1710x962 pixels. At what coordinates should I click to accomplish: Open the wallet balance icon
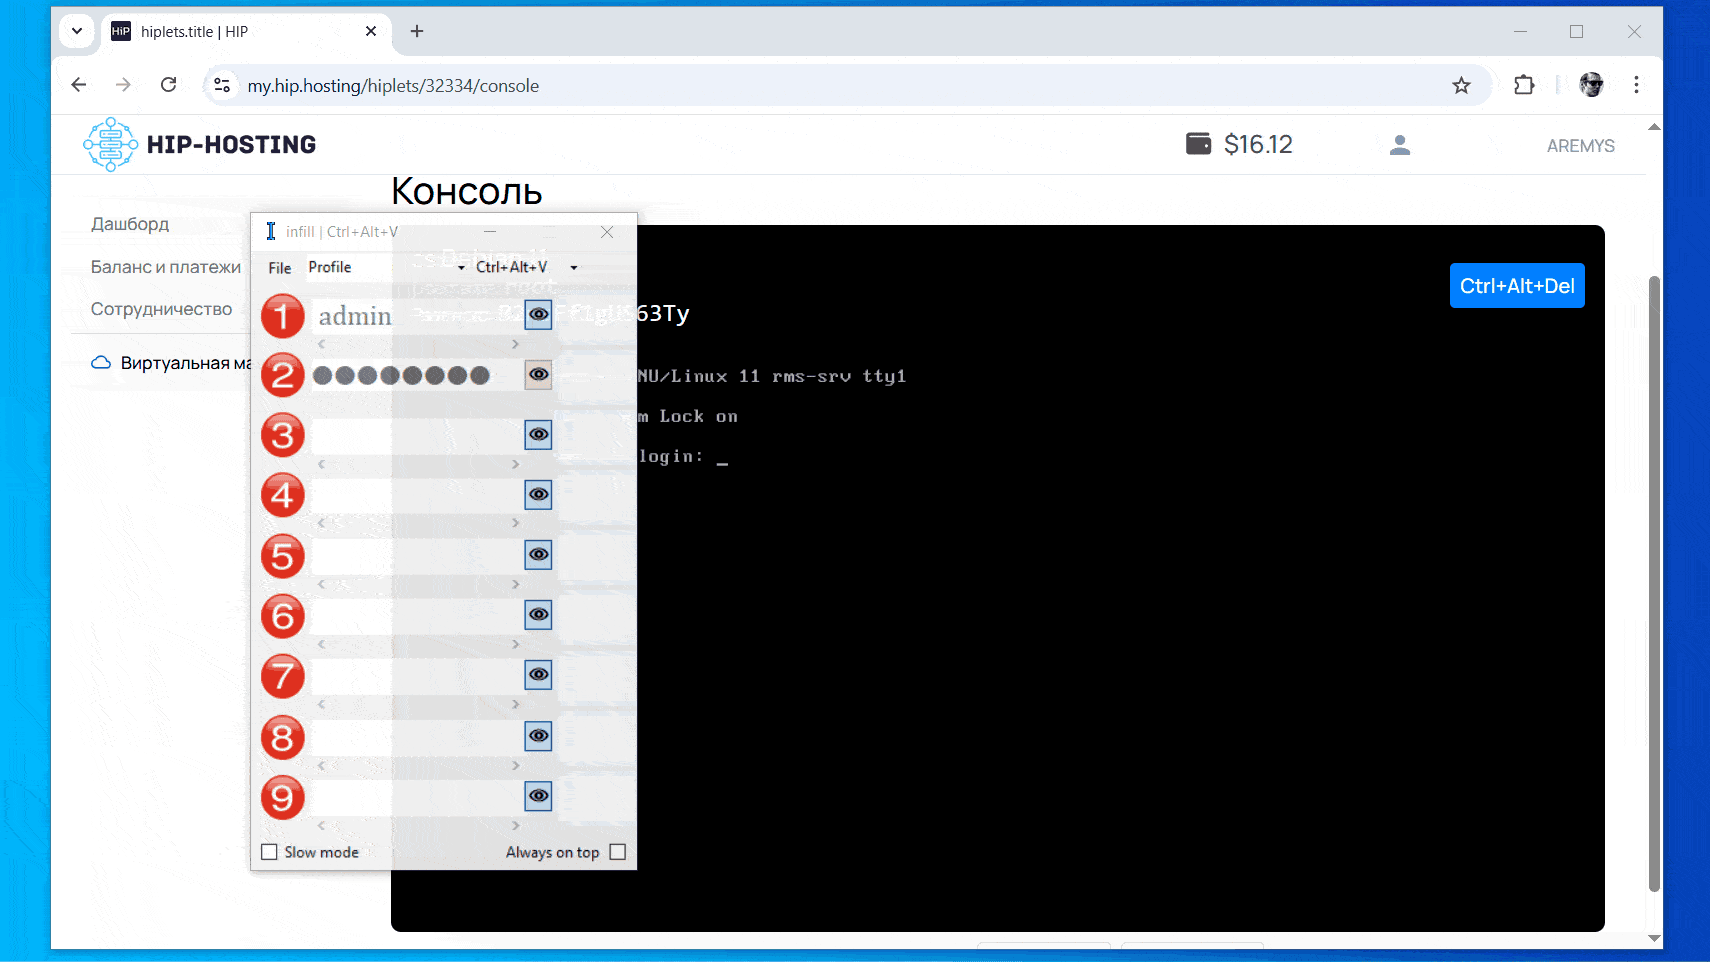coord(1197,144)
